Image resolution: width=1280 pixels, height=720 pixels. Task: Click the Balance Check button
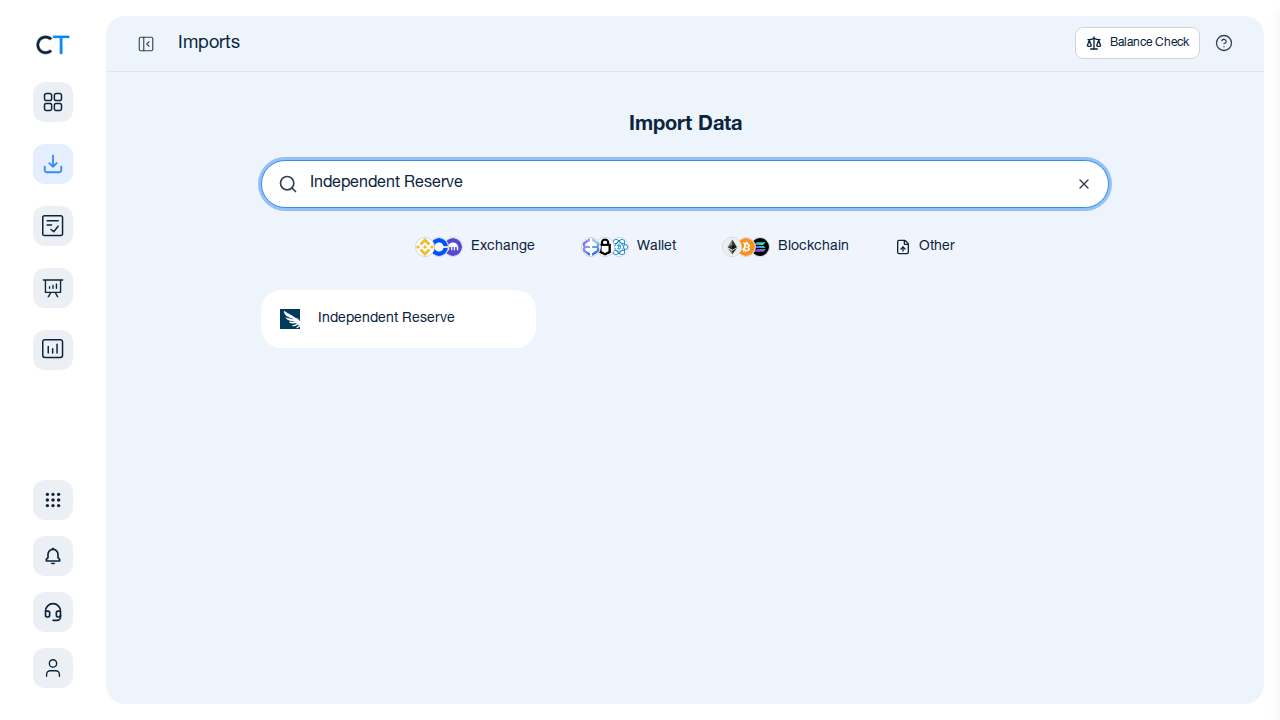(x=1137, y=43)
